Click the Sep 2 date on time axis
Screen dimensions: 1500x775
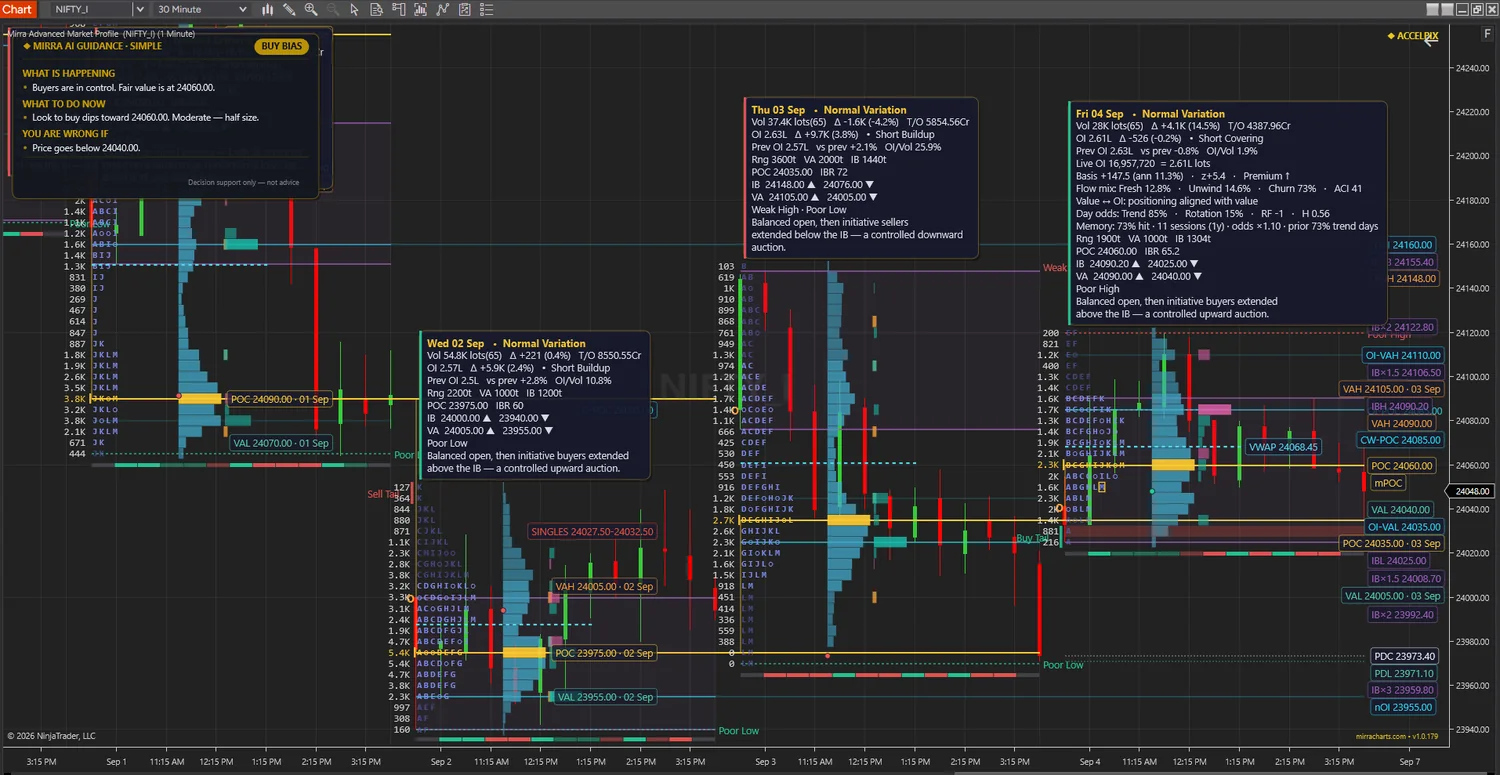coord(441,762)
